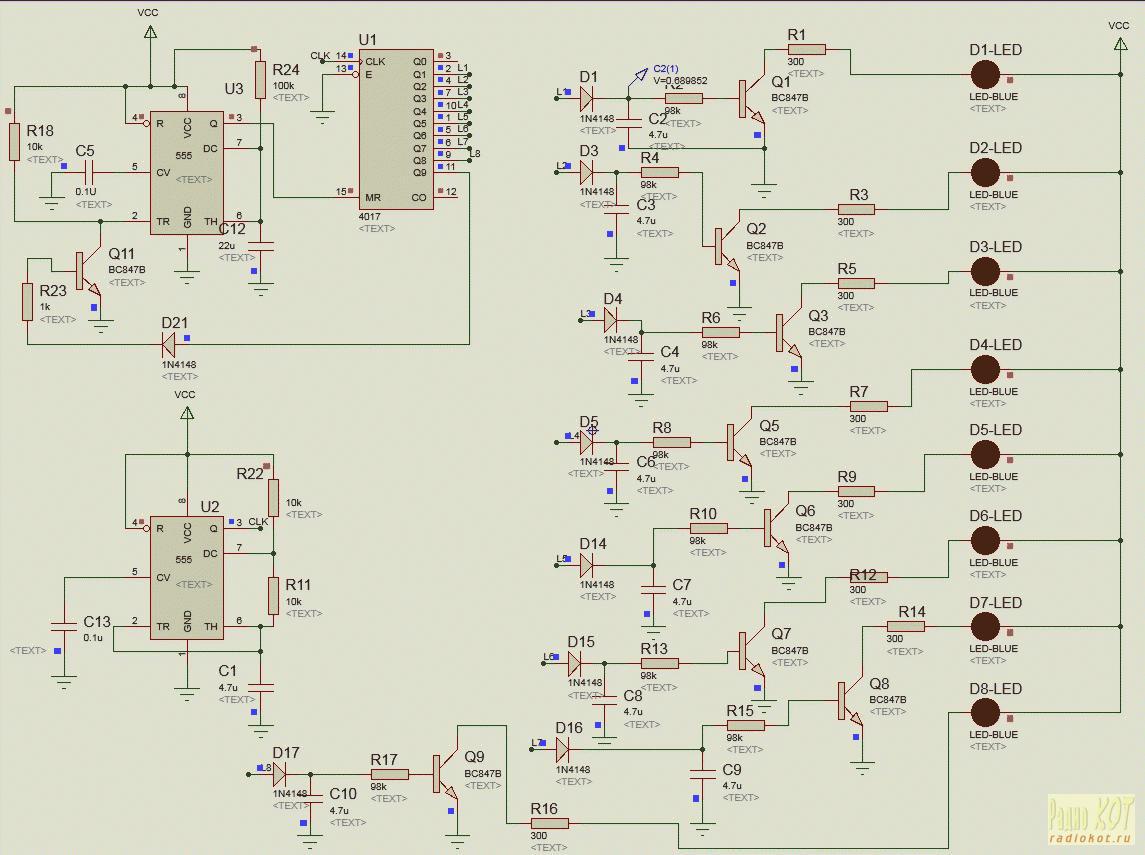Select resistor R24 100k
This screenshot has width=1145, height=855.
260,80
